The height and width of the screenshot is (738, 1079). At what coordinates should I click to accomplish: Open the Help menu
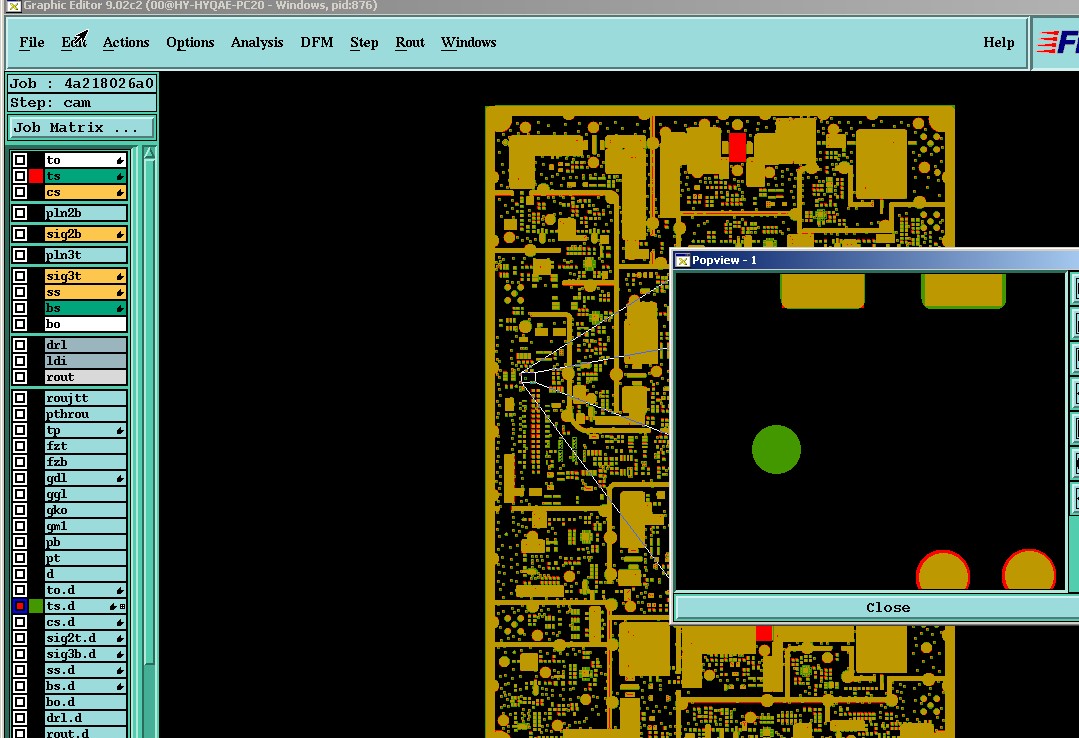tap(998, 43)
